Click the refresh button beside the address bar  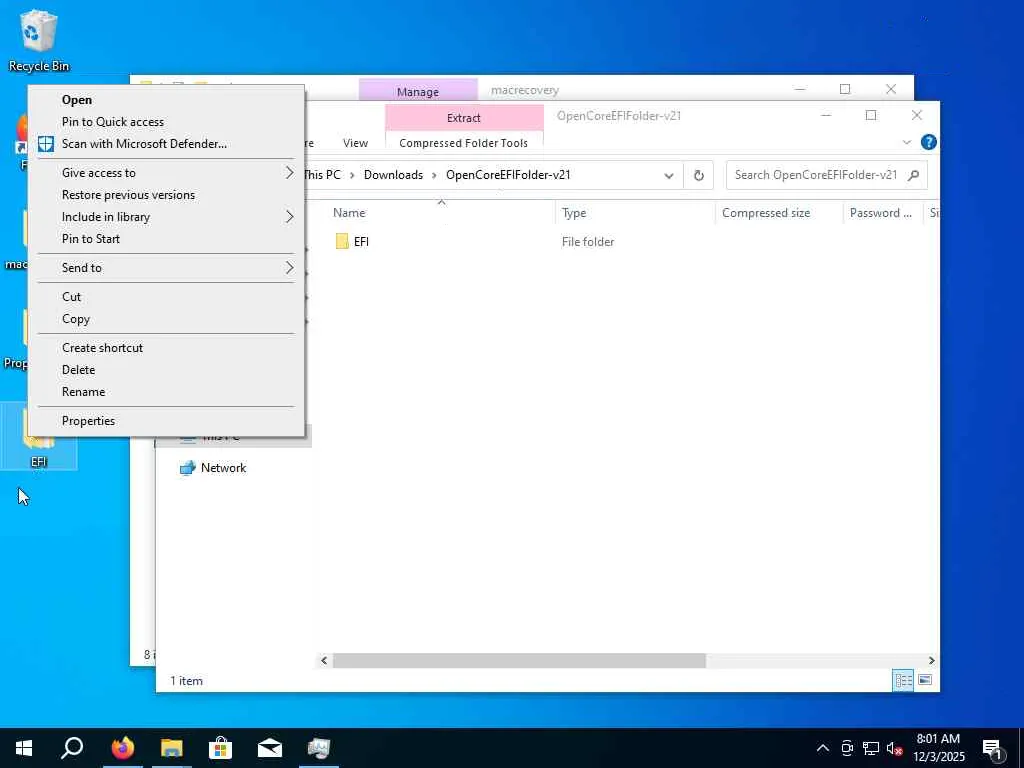click(698, 175)
